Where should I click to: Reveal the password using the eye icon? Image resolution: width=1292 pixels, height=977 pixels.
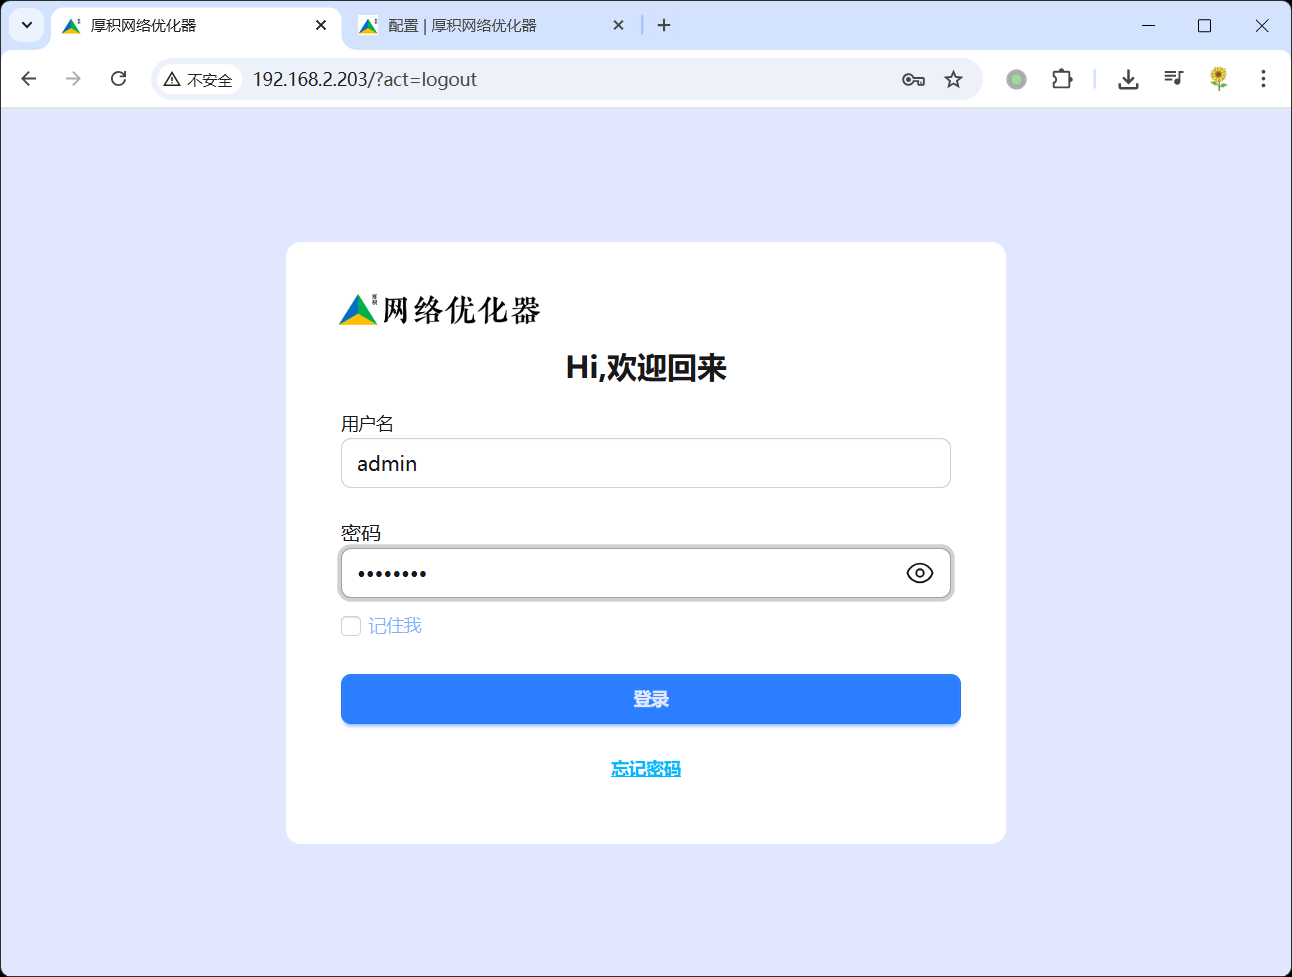919,573
